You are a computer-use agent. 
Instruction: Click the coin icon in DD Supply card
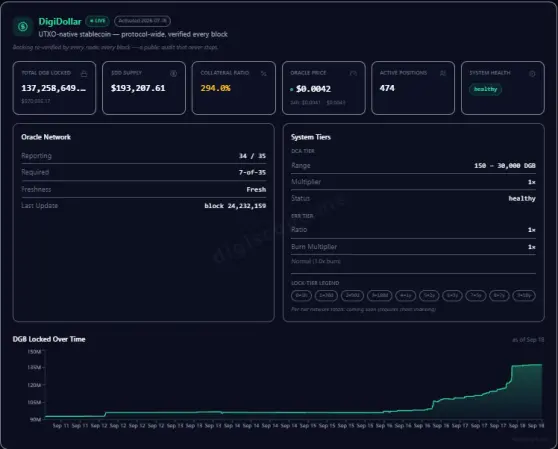coord(173,73)
